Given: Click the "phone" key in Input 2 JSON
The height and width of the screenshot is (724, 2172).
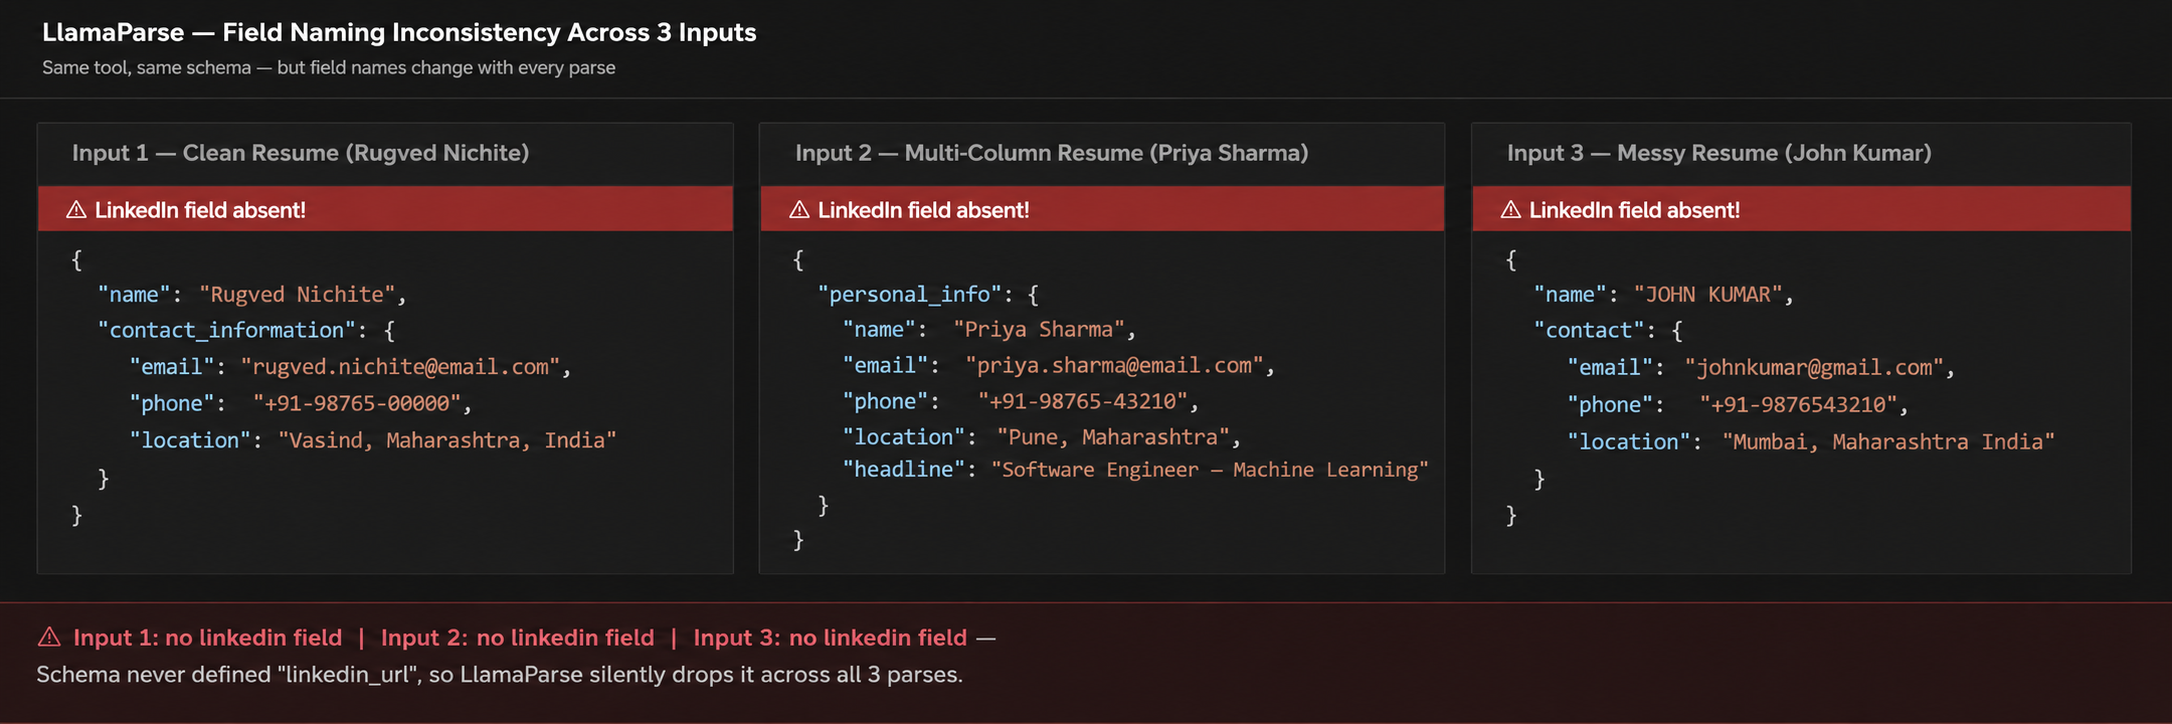Looking at the screenshot, I should click(x=885, y=402).
